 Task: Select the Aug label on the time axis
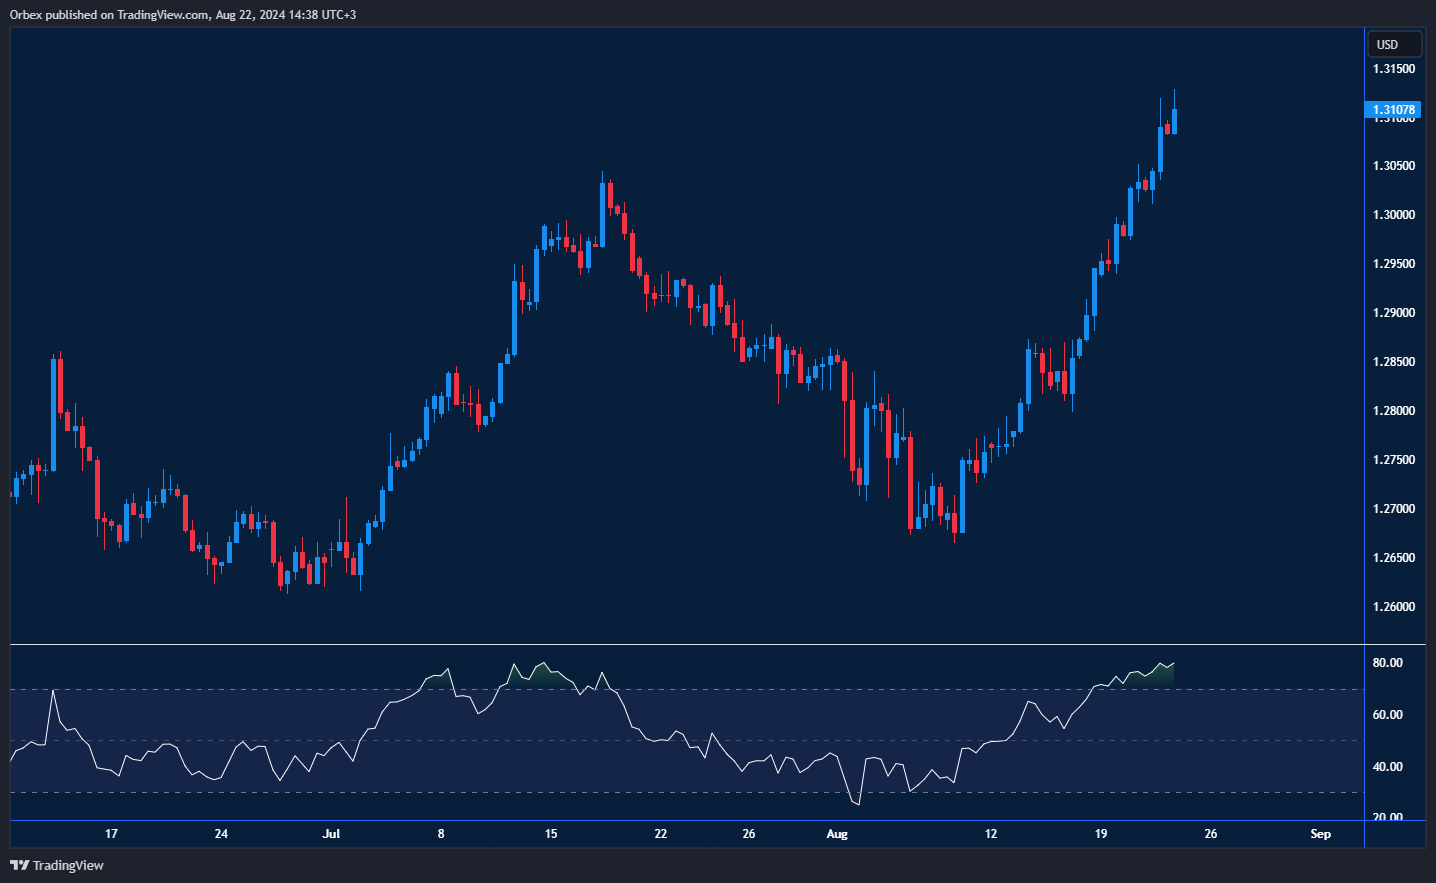pyautogui.click(x=837, y=833)
